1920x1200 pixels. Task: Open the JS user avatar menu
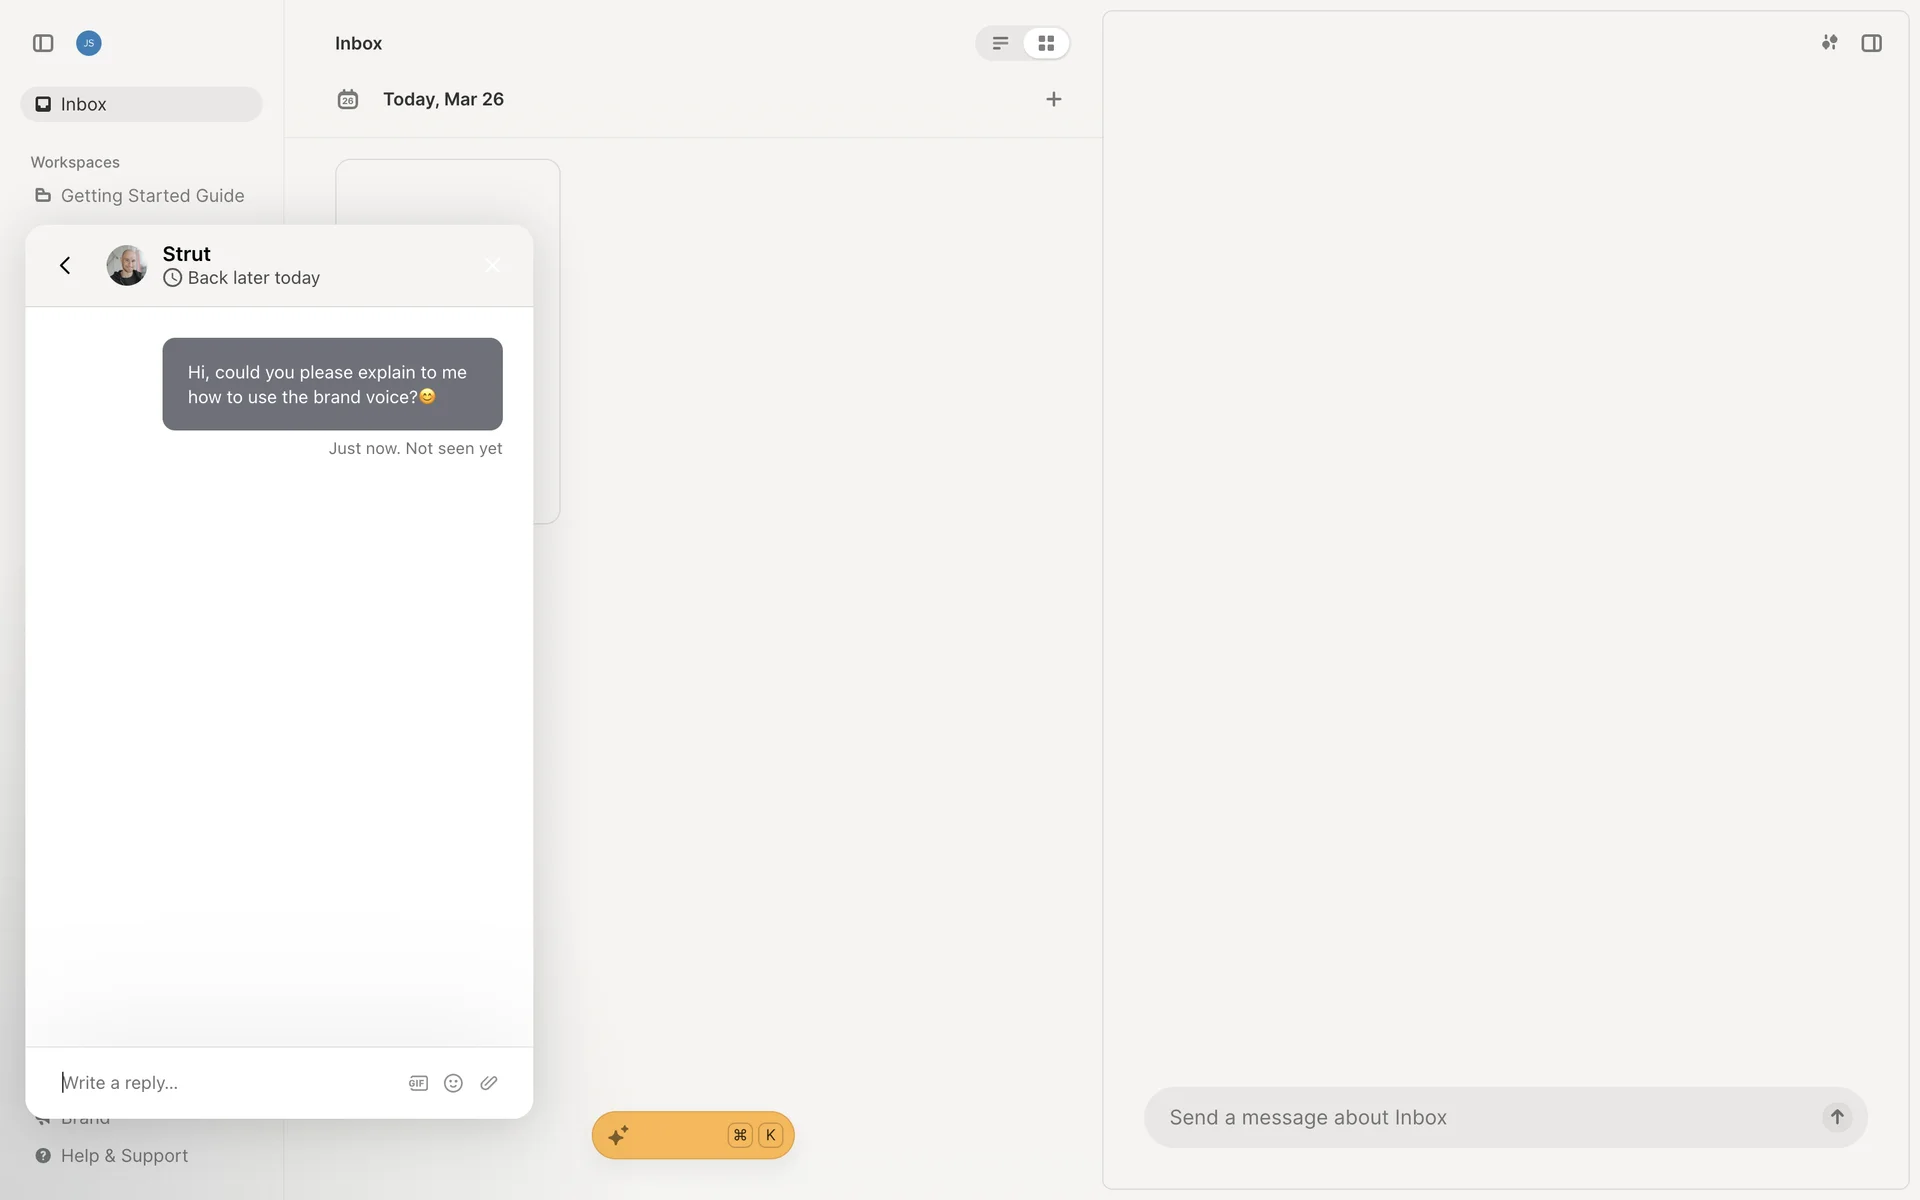pyautogui.click(x=89, y=43)
